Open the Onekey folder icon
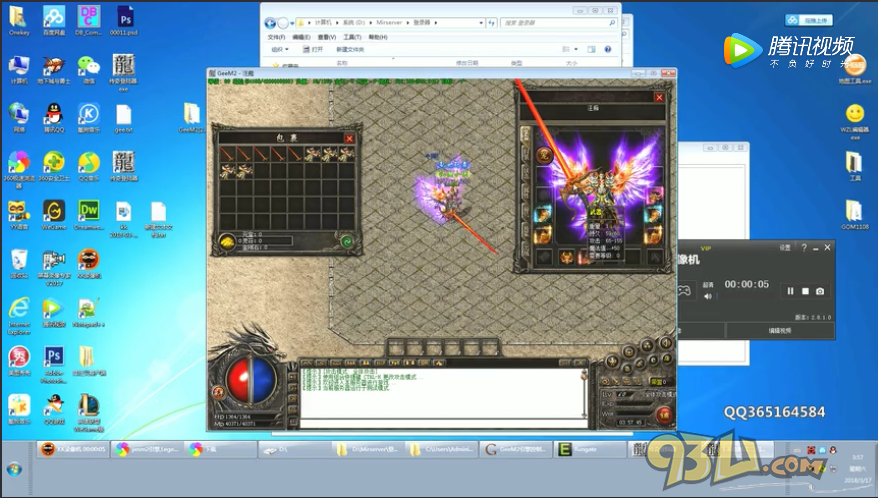The height and width of the screenshot is (498, 878). click(19, 21)
